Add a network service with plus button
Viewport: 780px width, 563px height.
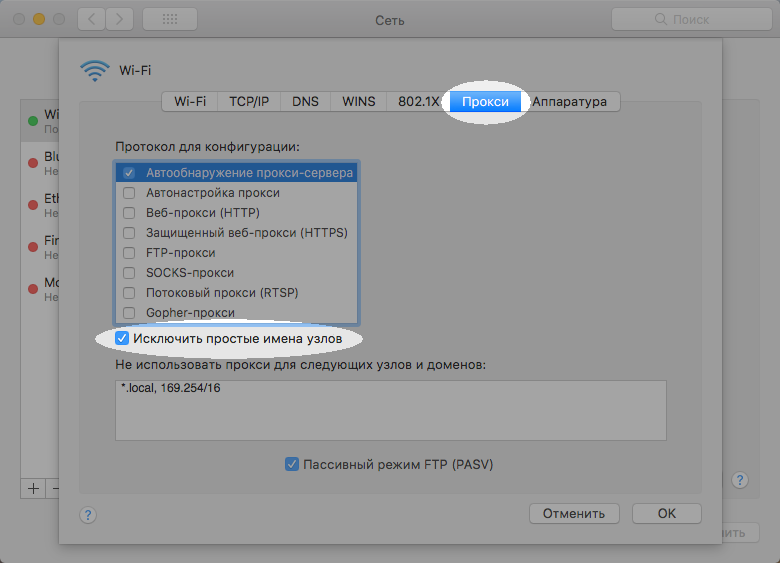pyautogui.click(x=33, y=488)
